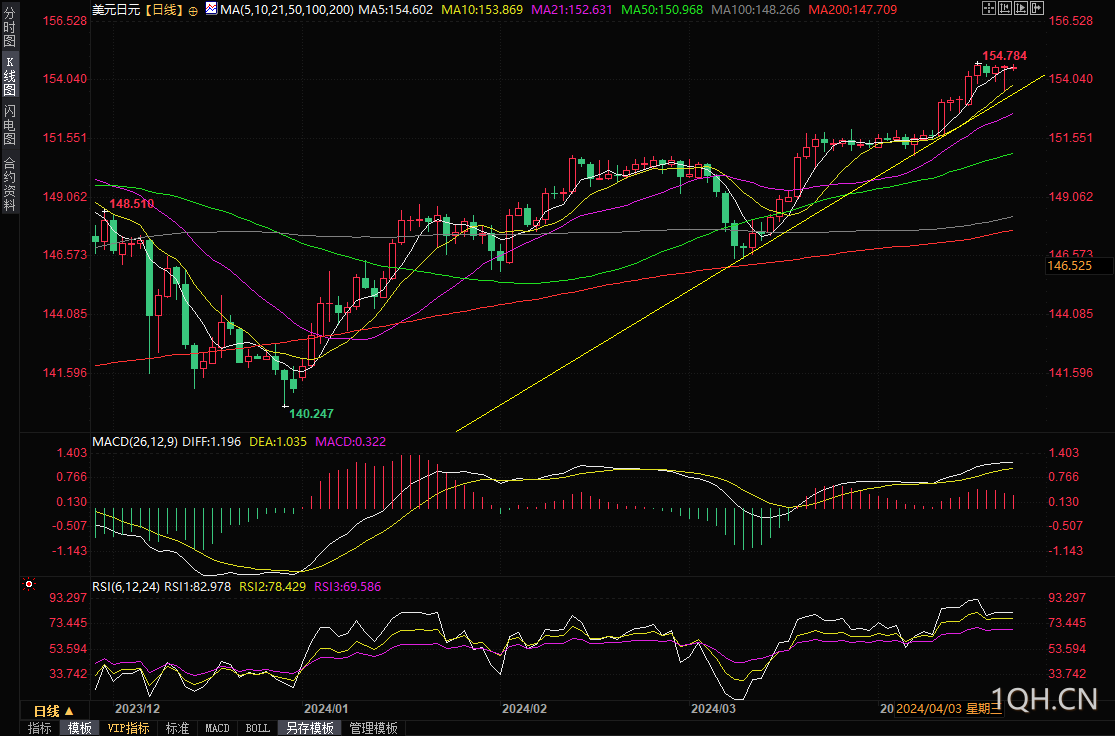Click the MA indicator chart icon
Viewport: 1115px width, 736px height.
pos(212,9)
